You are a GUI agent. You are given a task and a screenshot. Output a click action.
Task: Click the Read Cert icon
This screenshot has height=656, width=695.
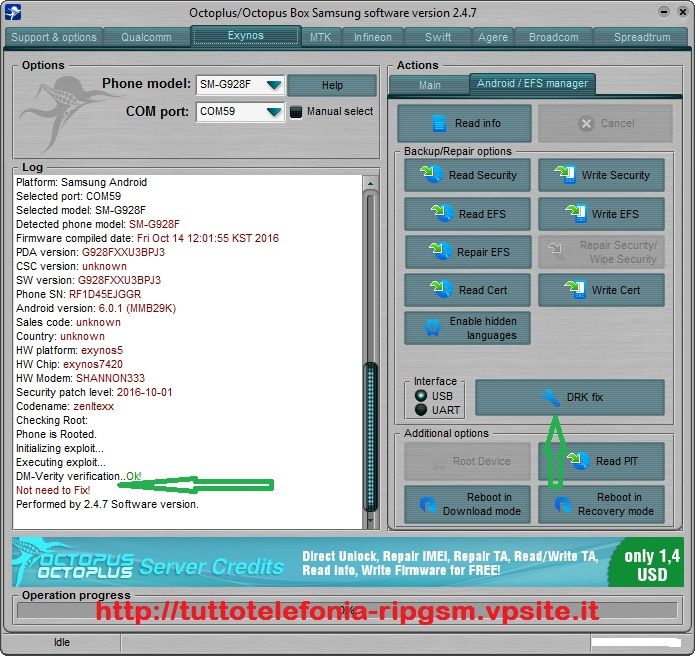click(442, 289)
